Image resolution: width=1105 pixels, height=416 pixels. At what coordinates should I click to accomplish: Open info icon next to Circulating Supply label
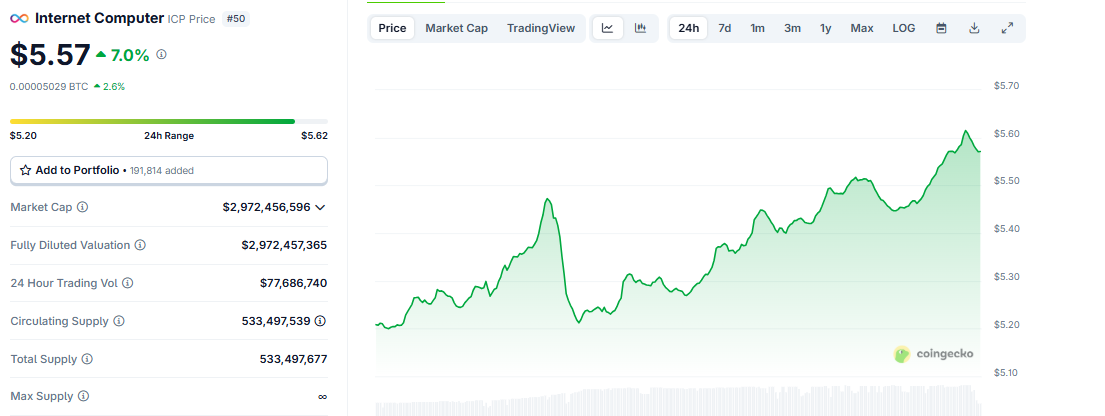[119, 321]
